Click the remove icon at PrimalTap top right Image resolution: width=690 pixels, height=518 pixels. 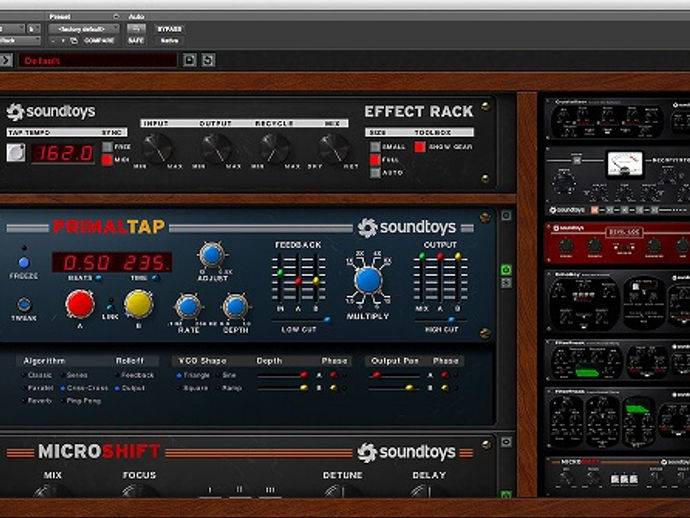(506, 216)
